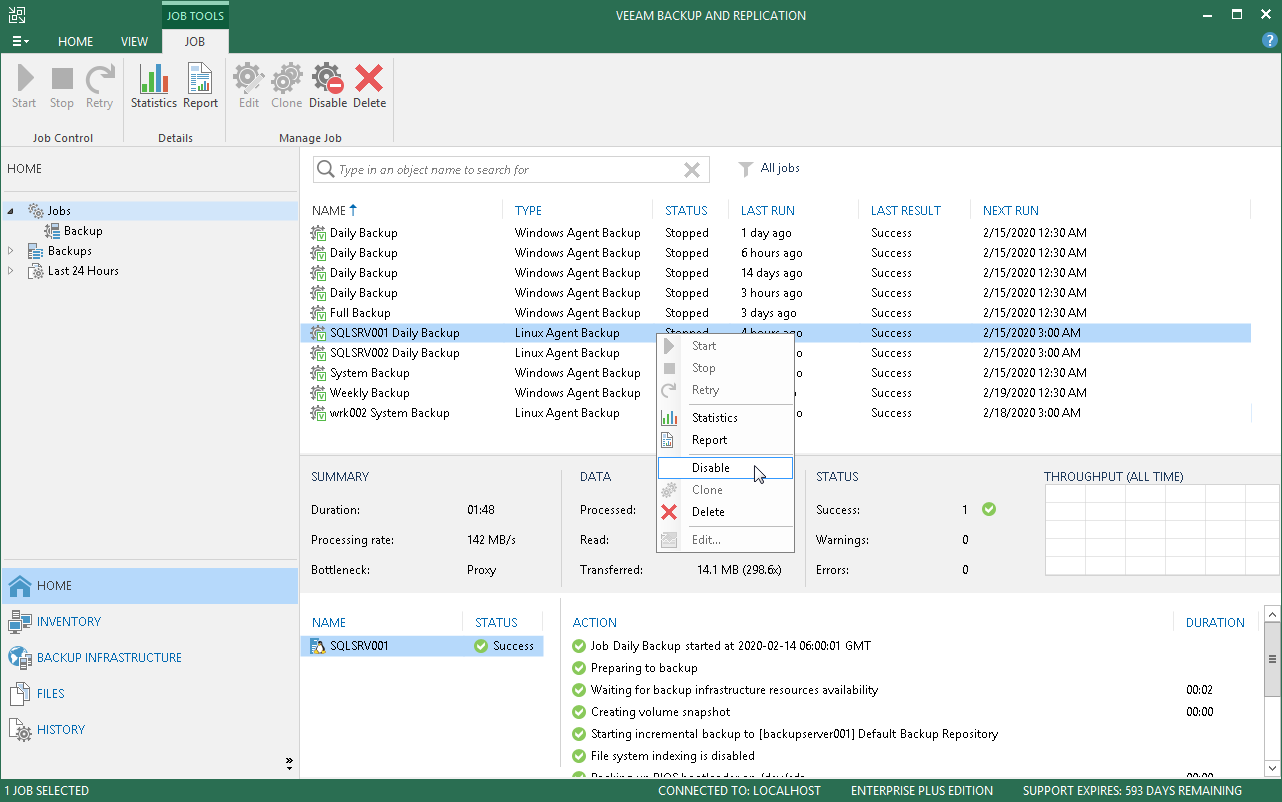Switch to the Inventory view

[68, 622]
